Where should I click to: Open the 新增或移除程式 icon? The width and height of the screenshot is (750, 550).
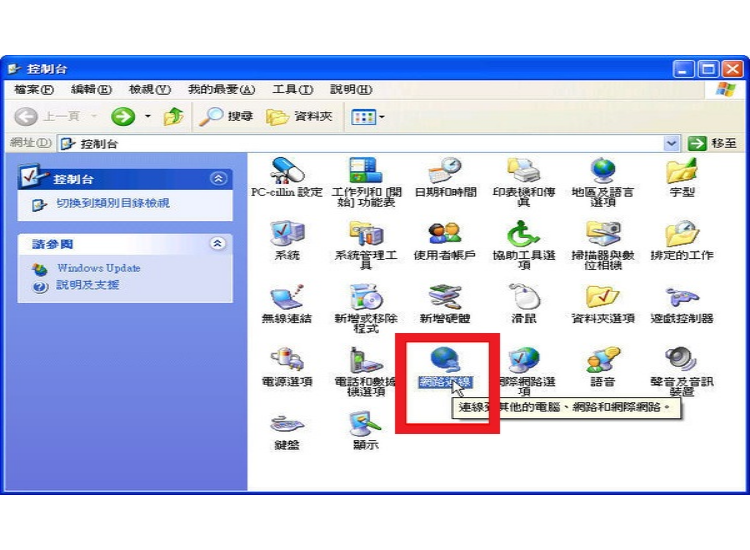tap(365, 300)
